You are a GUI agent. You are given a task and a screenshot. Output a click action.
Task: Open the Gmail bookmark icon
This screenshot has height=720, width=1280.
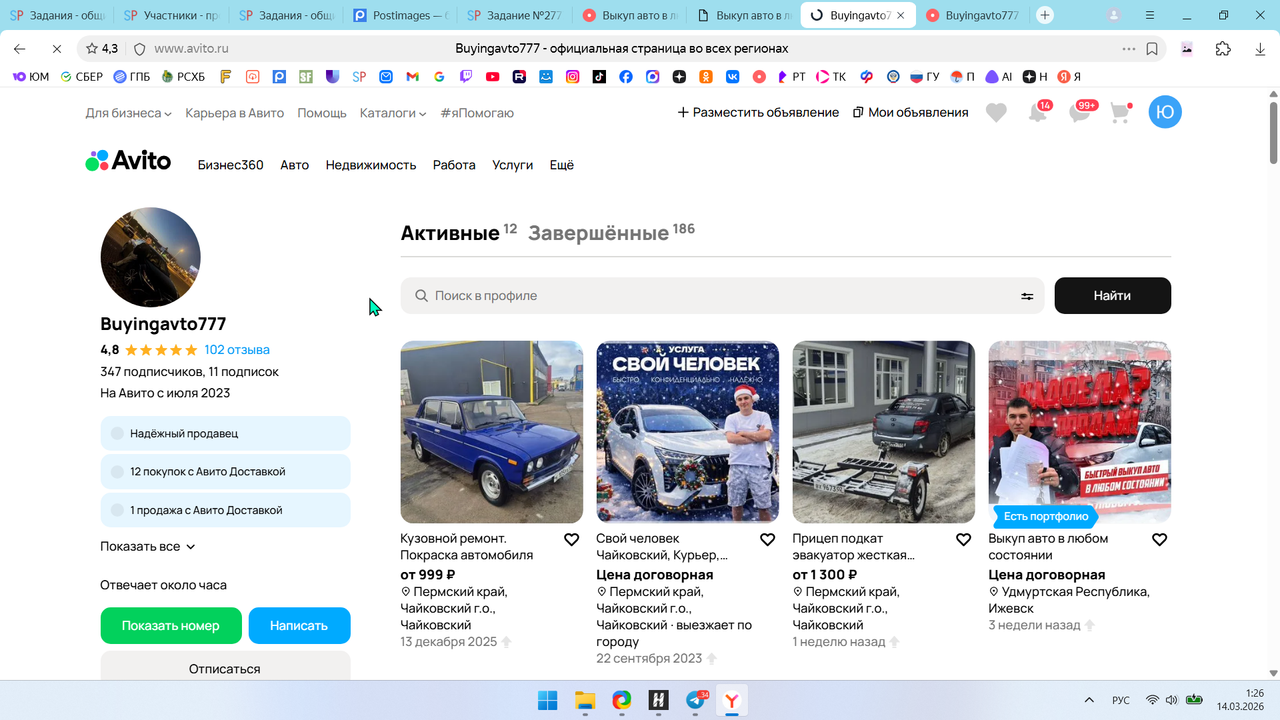coord(413,76)
